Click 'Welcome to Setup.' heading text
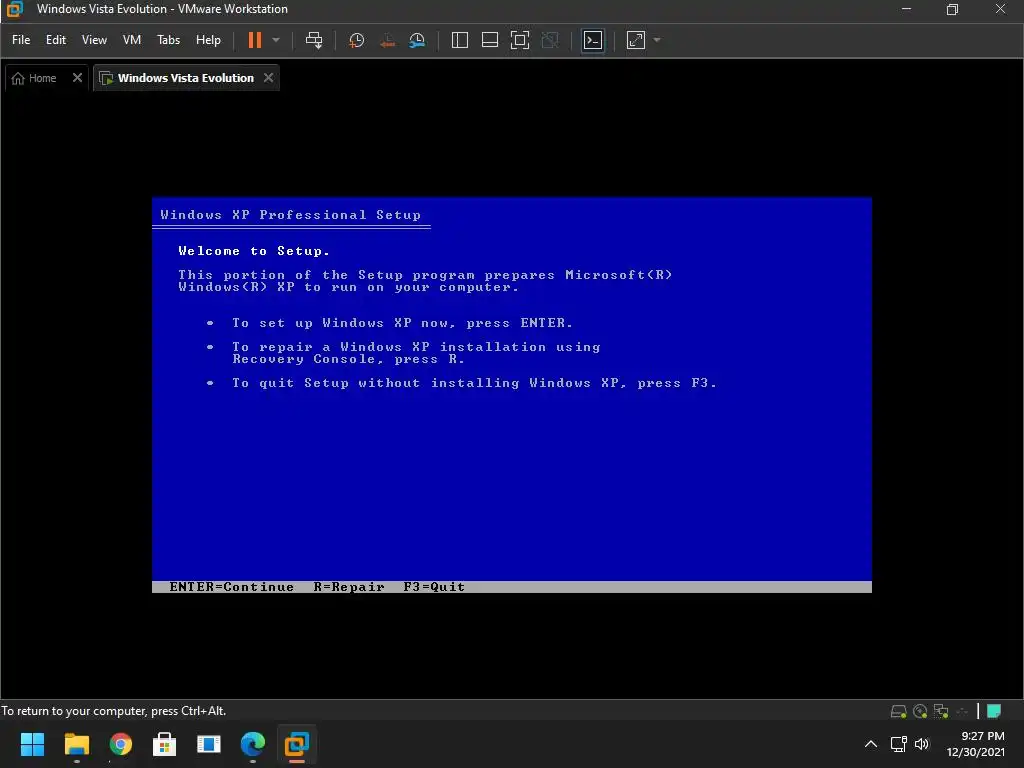This screenshot has height=768, width=1024. [254, 251]
